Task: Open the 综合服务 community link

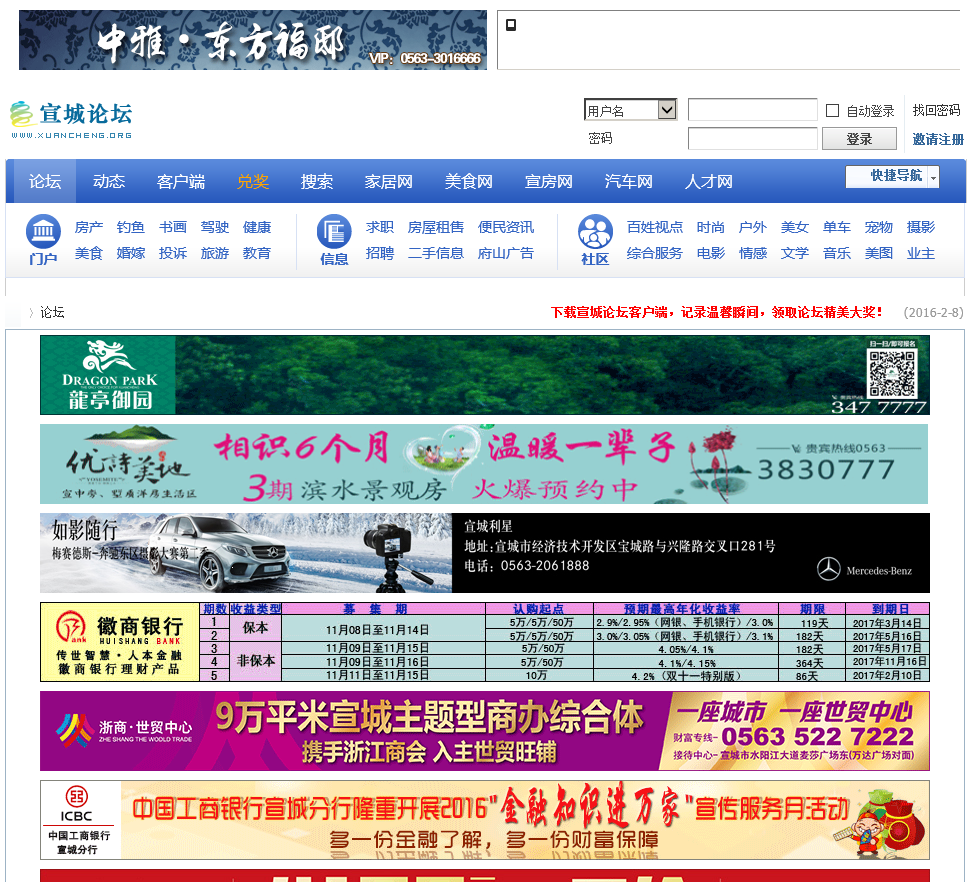Action: pos(655,253)
